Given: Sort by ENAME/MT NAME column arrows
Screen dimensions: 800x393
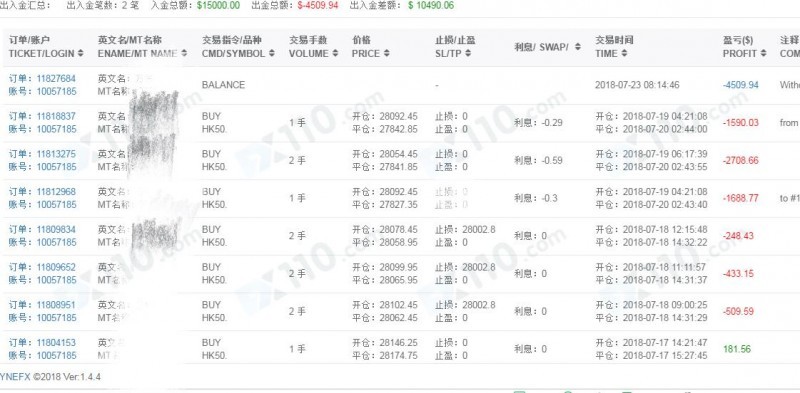Looking at the screenshot, I should point(184,53).
